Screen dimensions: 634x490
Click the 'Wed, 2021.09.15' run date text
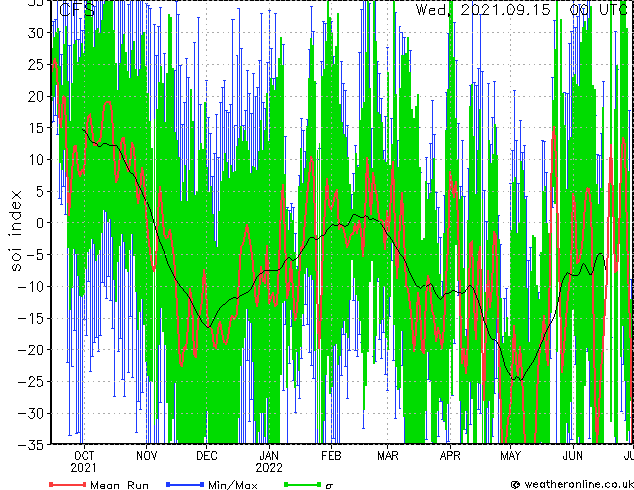[483, 10]
